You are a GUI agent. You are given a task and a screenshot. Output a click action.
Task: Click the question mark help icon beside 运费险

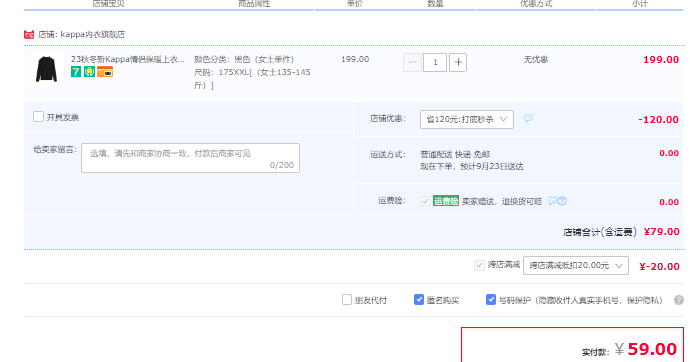tap(562, 201)
